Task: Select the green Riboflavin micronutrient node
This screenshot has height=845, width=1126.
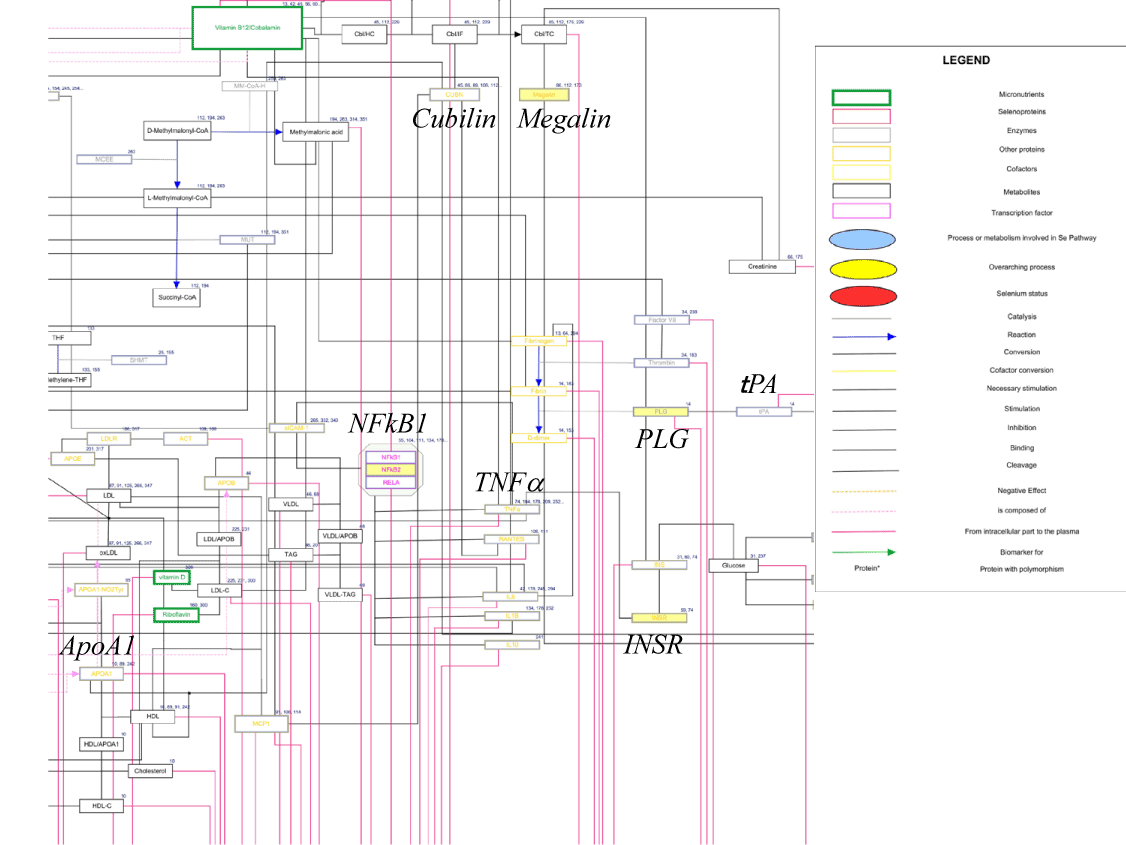Action: [x=175, y=615]
